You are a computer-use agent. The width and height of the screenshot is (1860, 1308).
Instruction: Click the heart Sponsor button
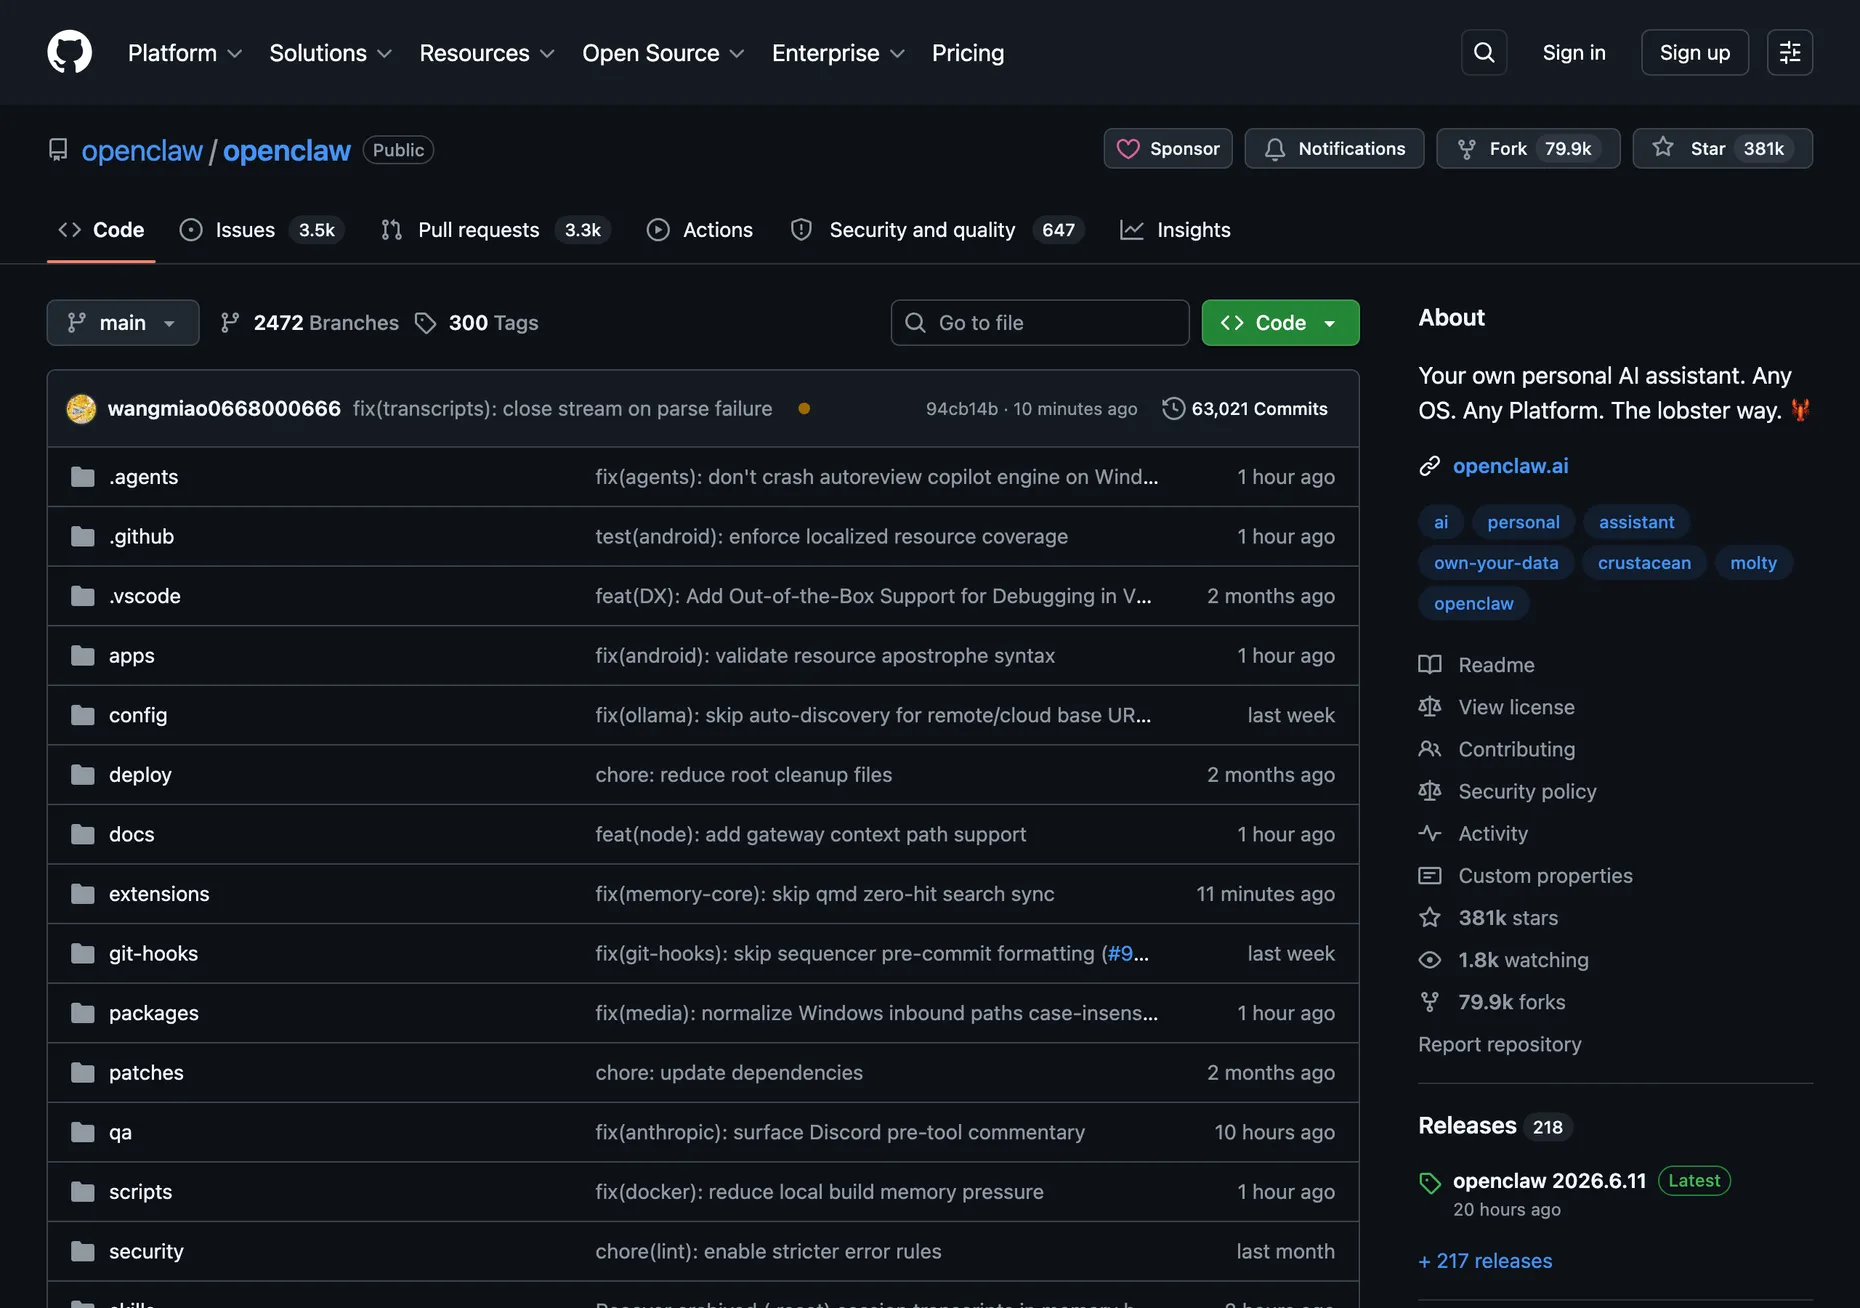(1168, 148)
